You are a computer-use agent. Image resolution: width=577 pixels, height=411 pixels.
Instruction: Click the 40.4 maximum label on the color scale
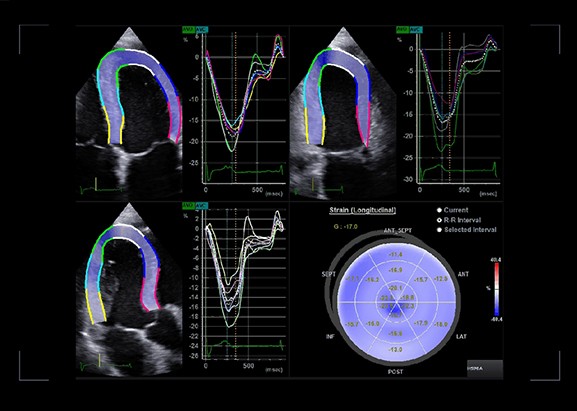(x=496, y=259)
